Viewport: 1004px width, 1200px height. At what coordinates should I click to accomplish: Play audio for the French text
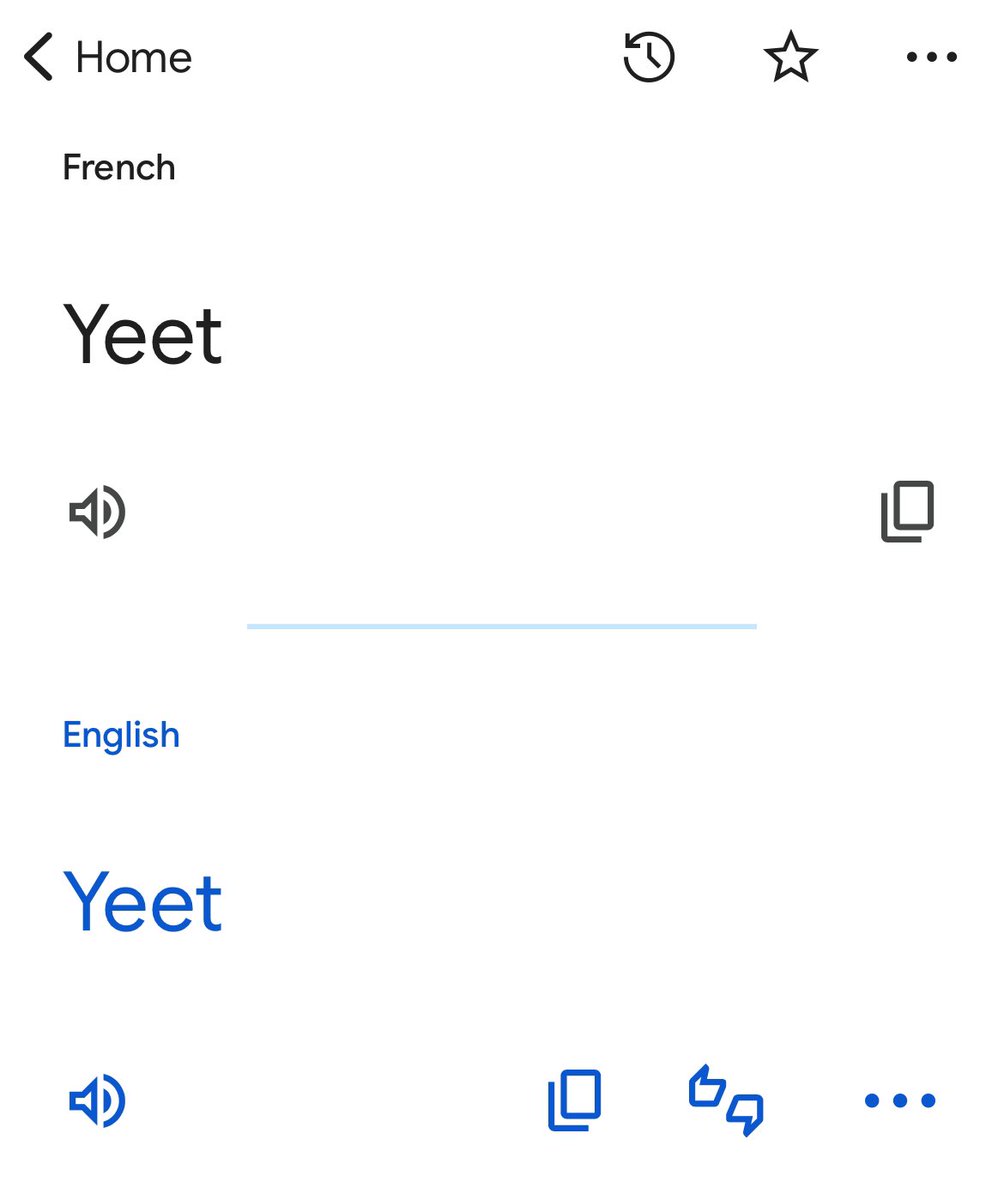(97, 512)
